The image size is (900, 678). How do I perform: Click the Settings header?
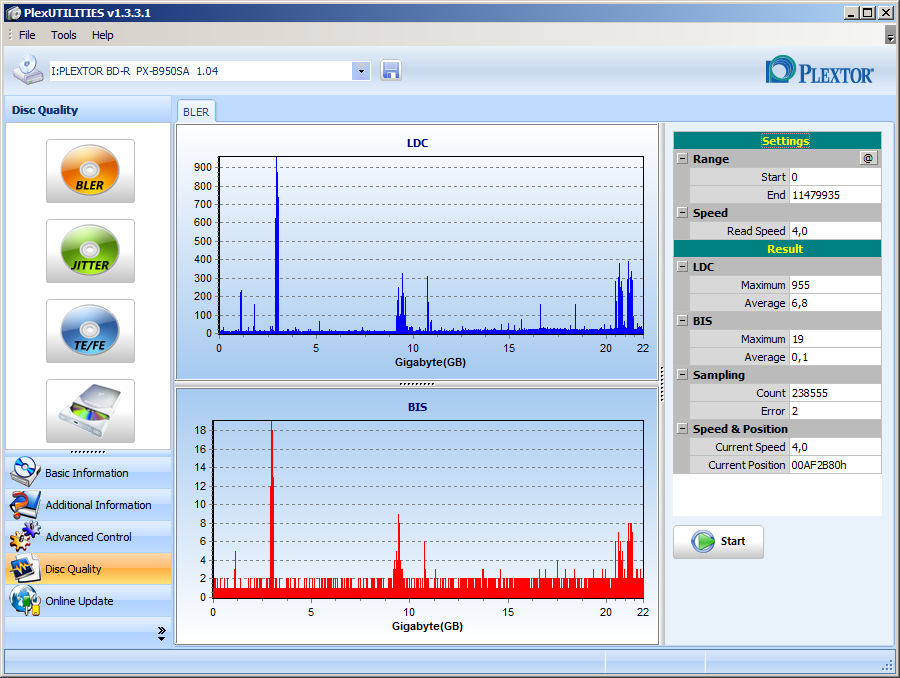click(x=777, y=141)
